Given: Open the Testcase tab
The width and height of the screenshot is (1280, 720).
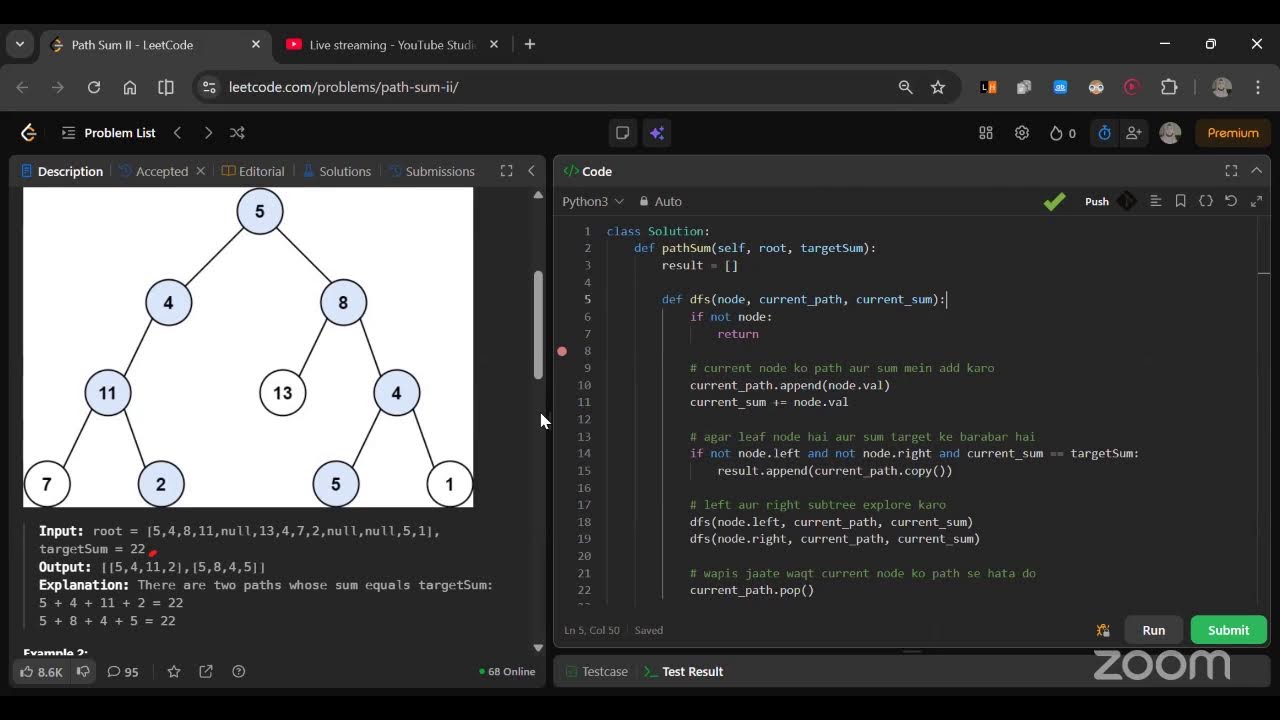Looking at the screenshot, I should 597,672.
